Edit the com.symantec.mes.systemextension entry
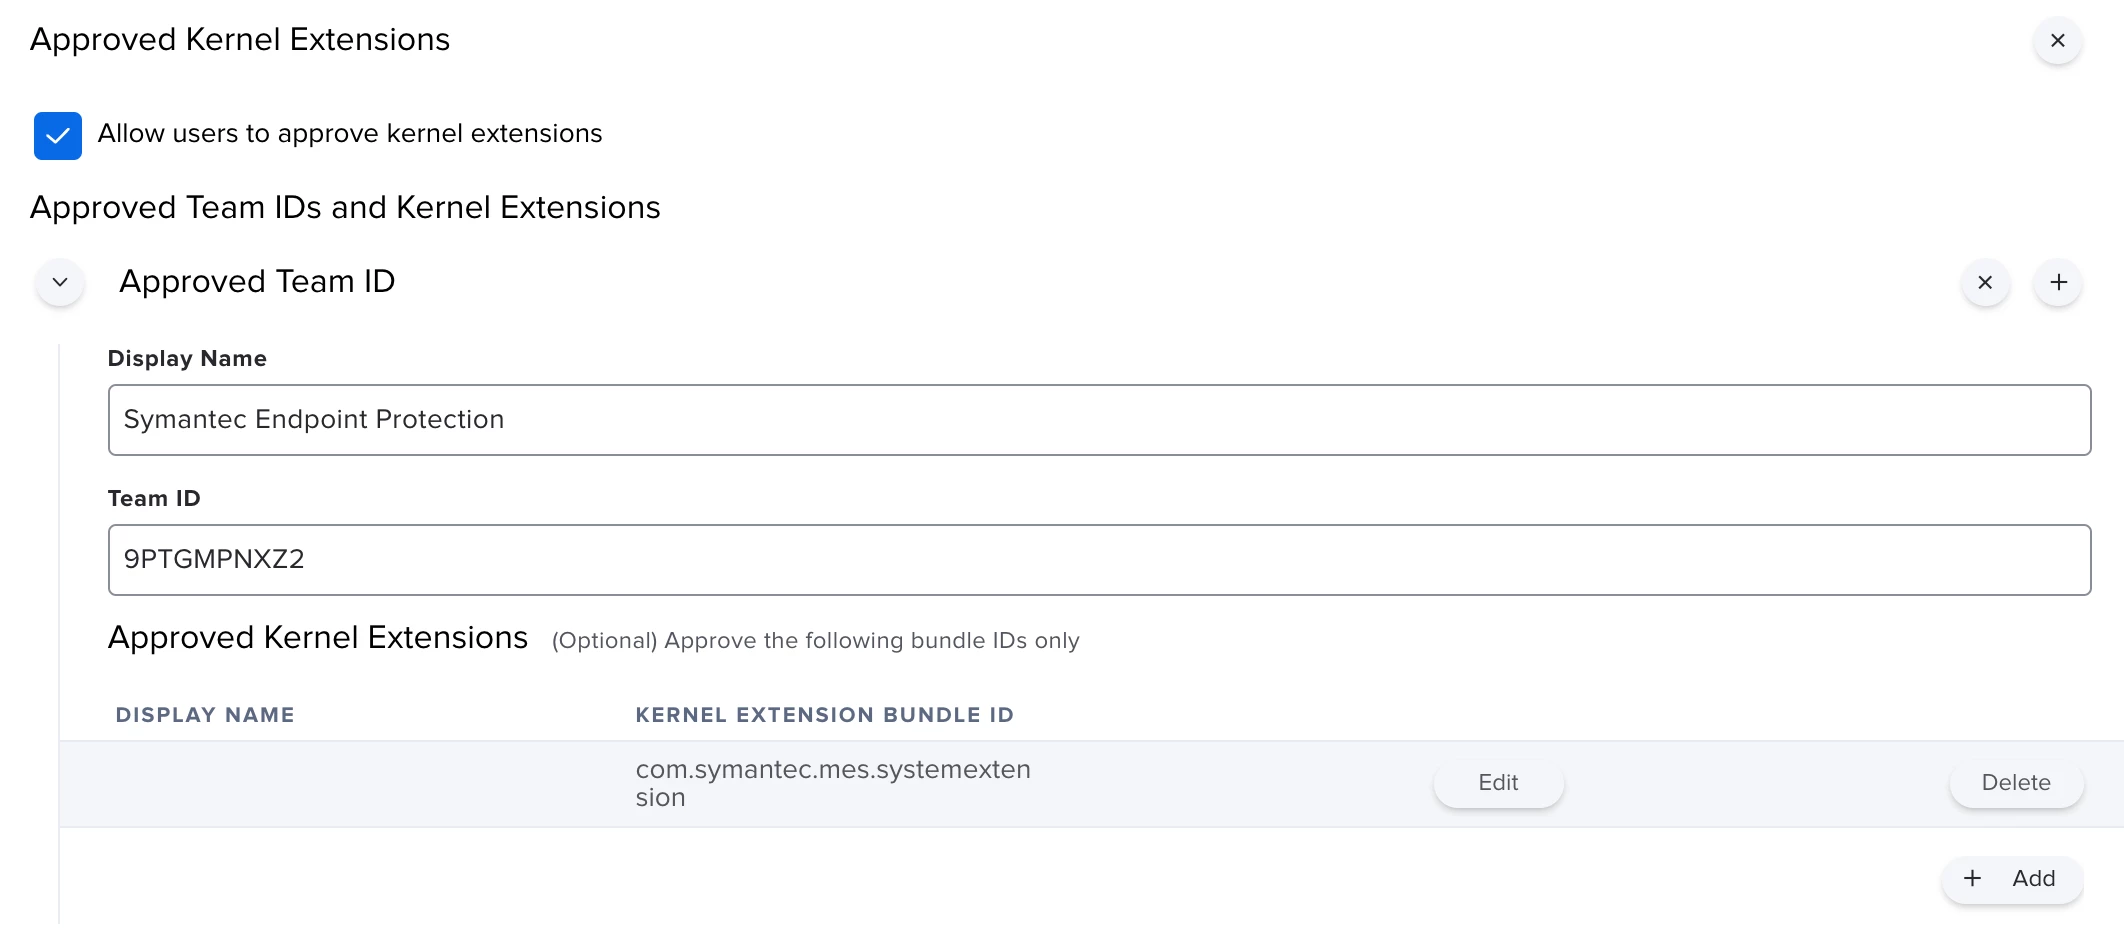The width and height of the screenshot is (2124, 948). pyautogui.click(x=1497, y=783)
